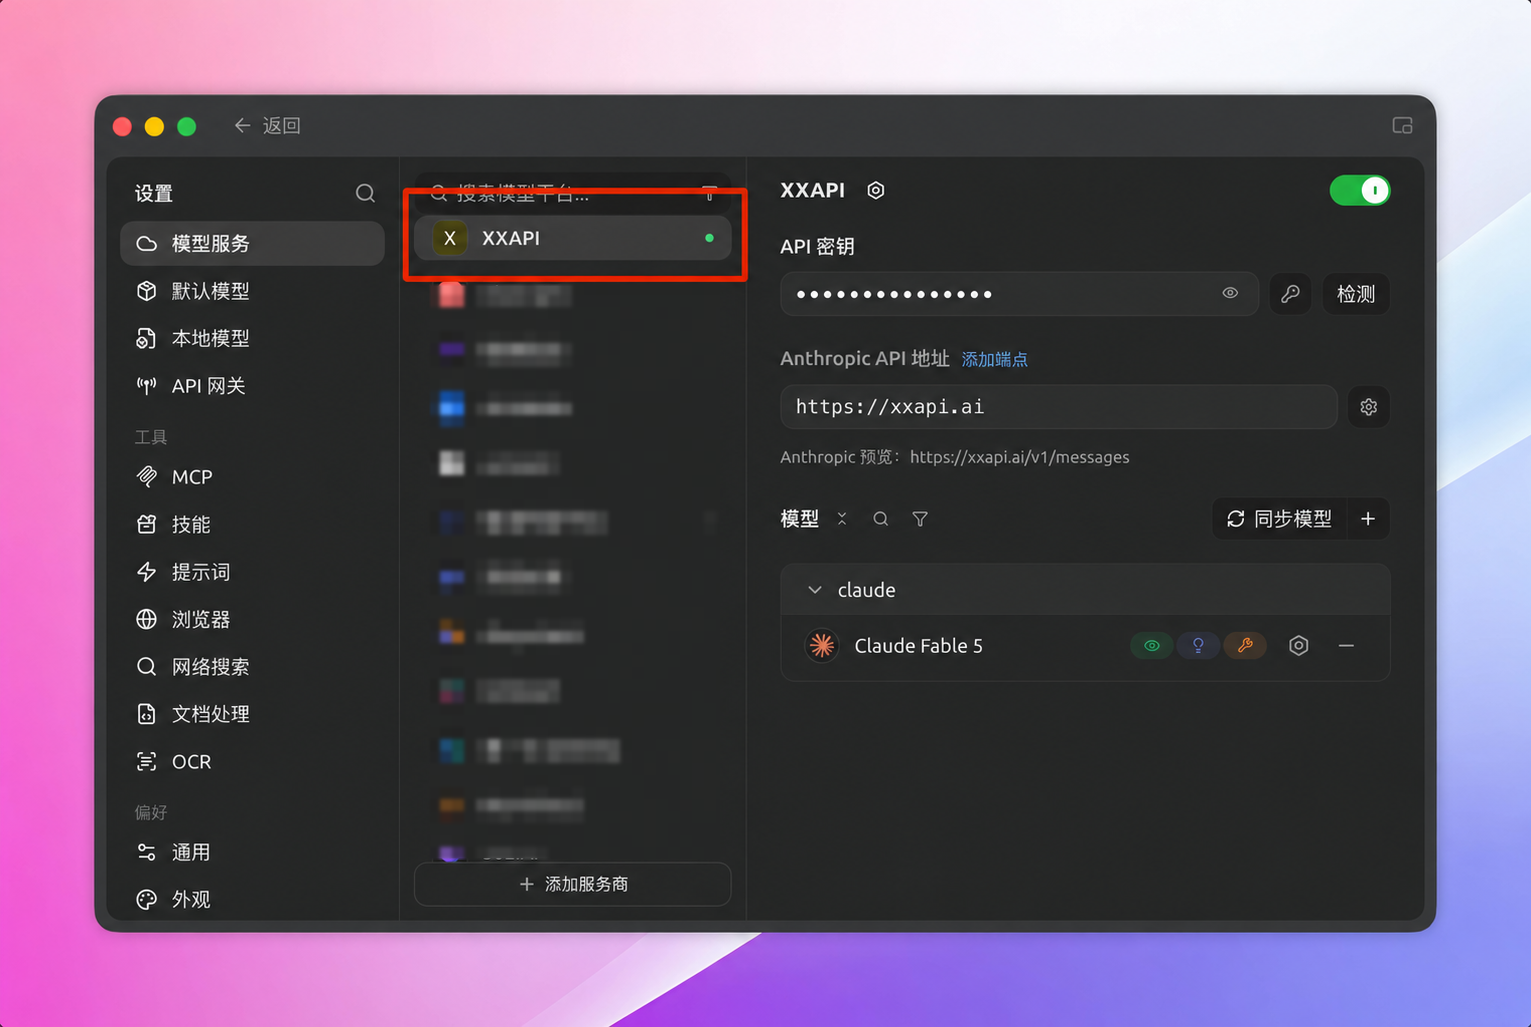Reveal the API key with eye icon

(1230, 293)
